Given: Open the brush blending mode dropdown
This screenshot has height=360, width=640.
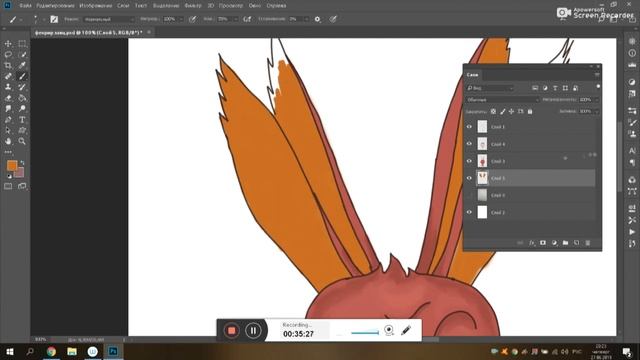Looking at the screenshot, I should click(109, 19).
